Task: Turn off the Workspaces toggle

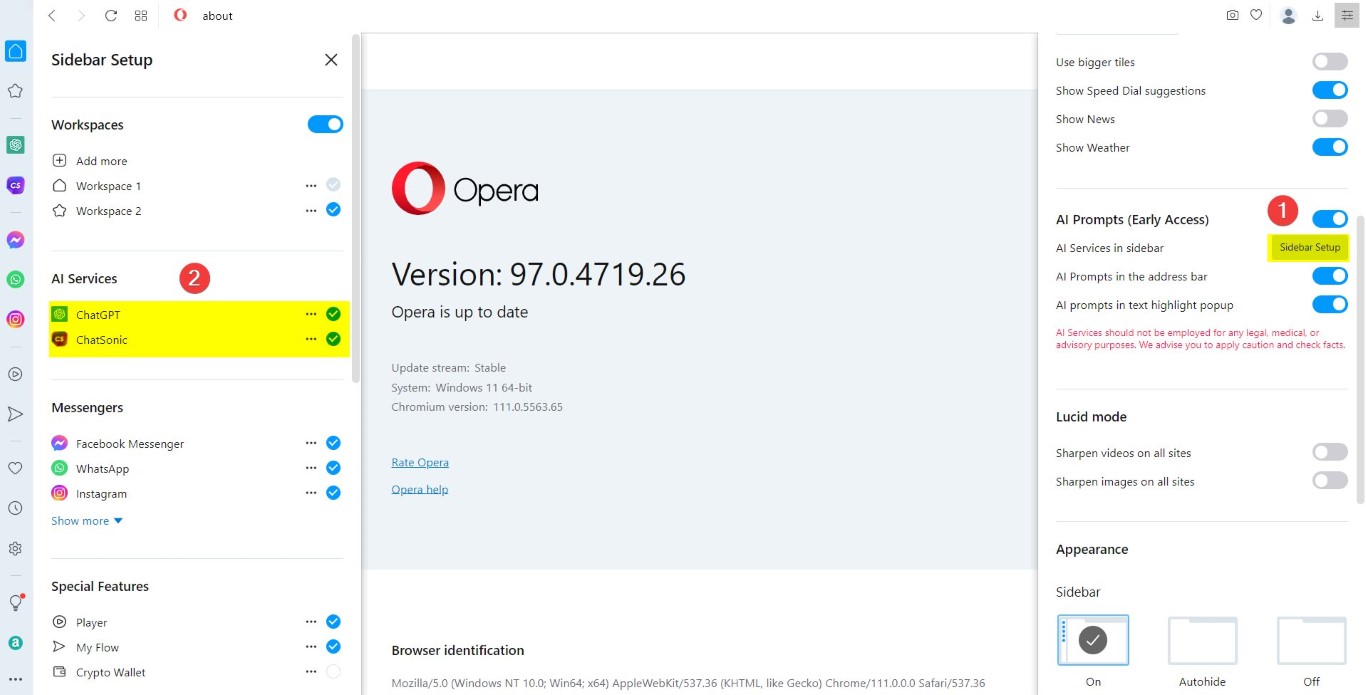Action: click(325, 124)
